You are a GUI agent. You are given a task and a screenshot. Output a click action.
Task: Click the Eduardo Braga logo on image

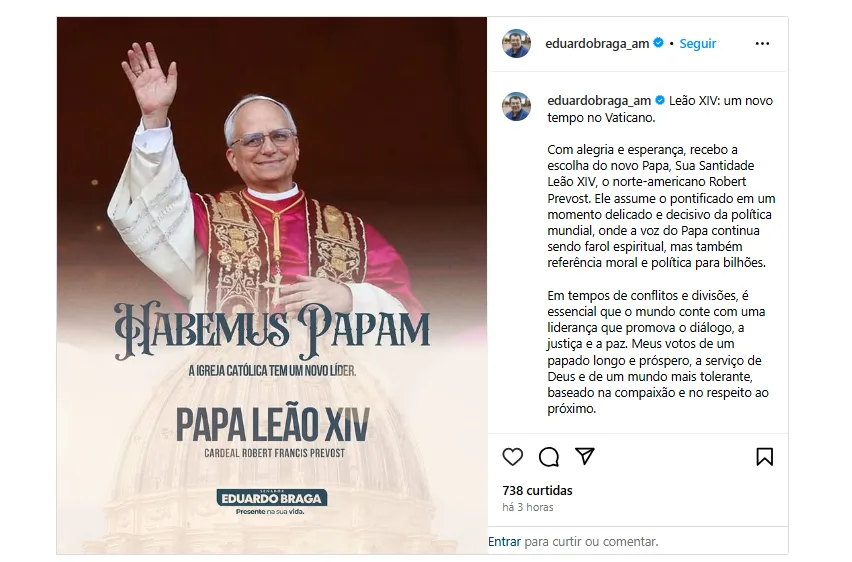click(x=272, y=501)
